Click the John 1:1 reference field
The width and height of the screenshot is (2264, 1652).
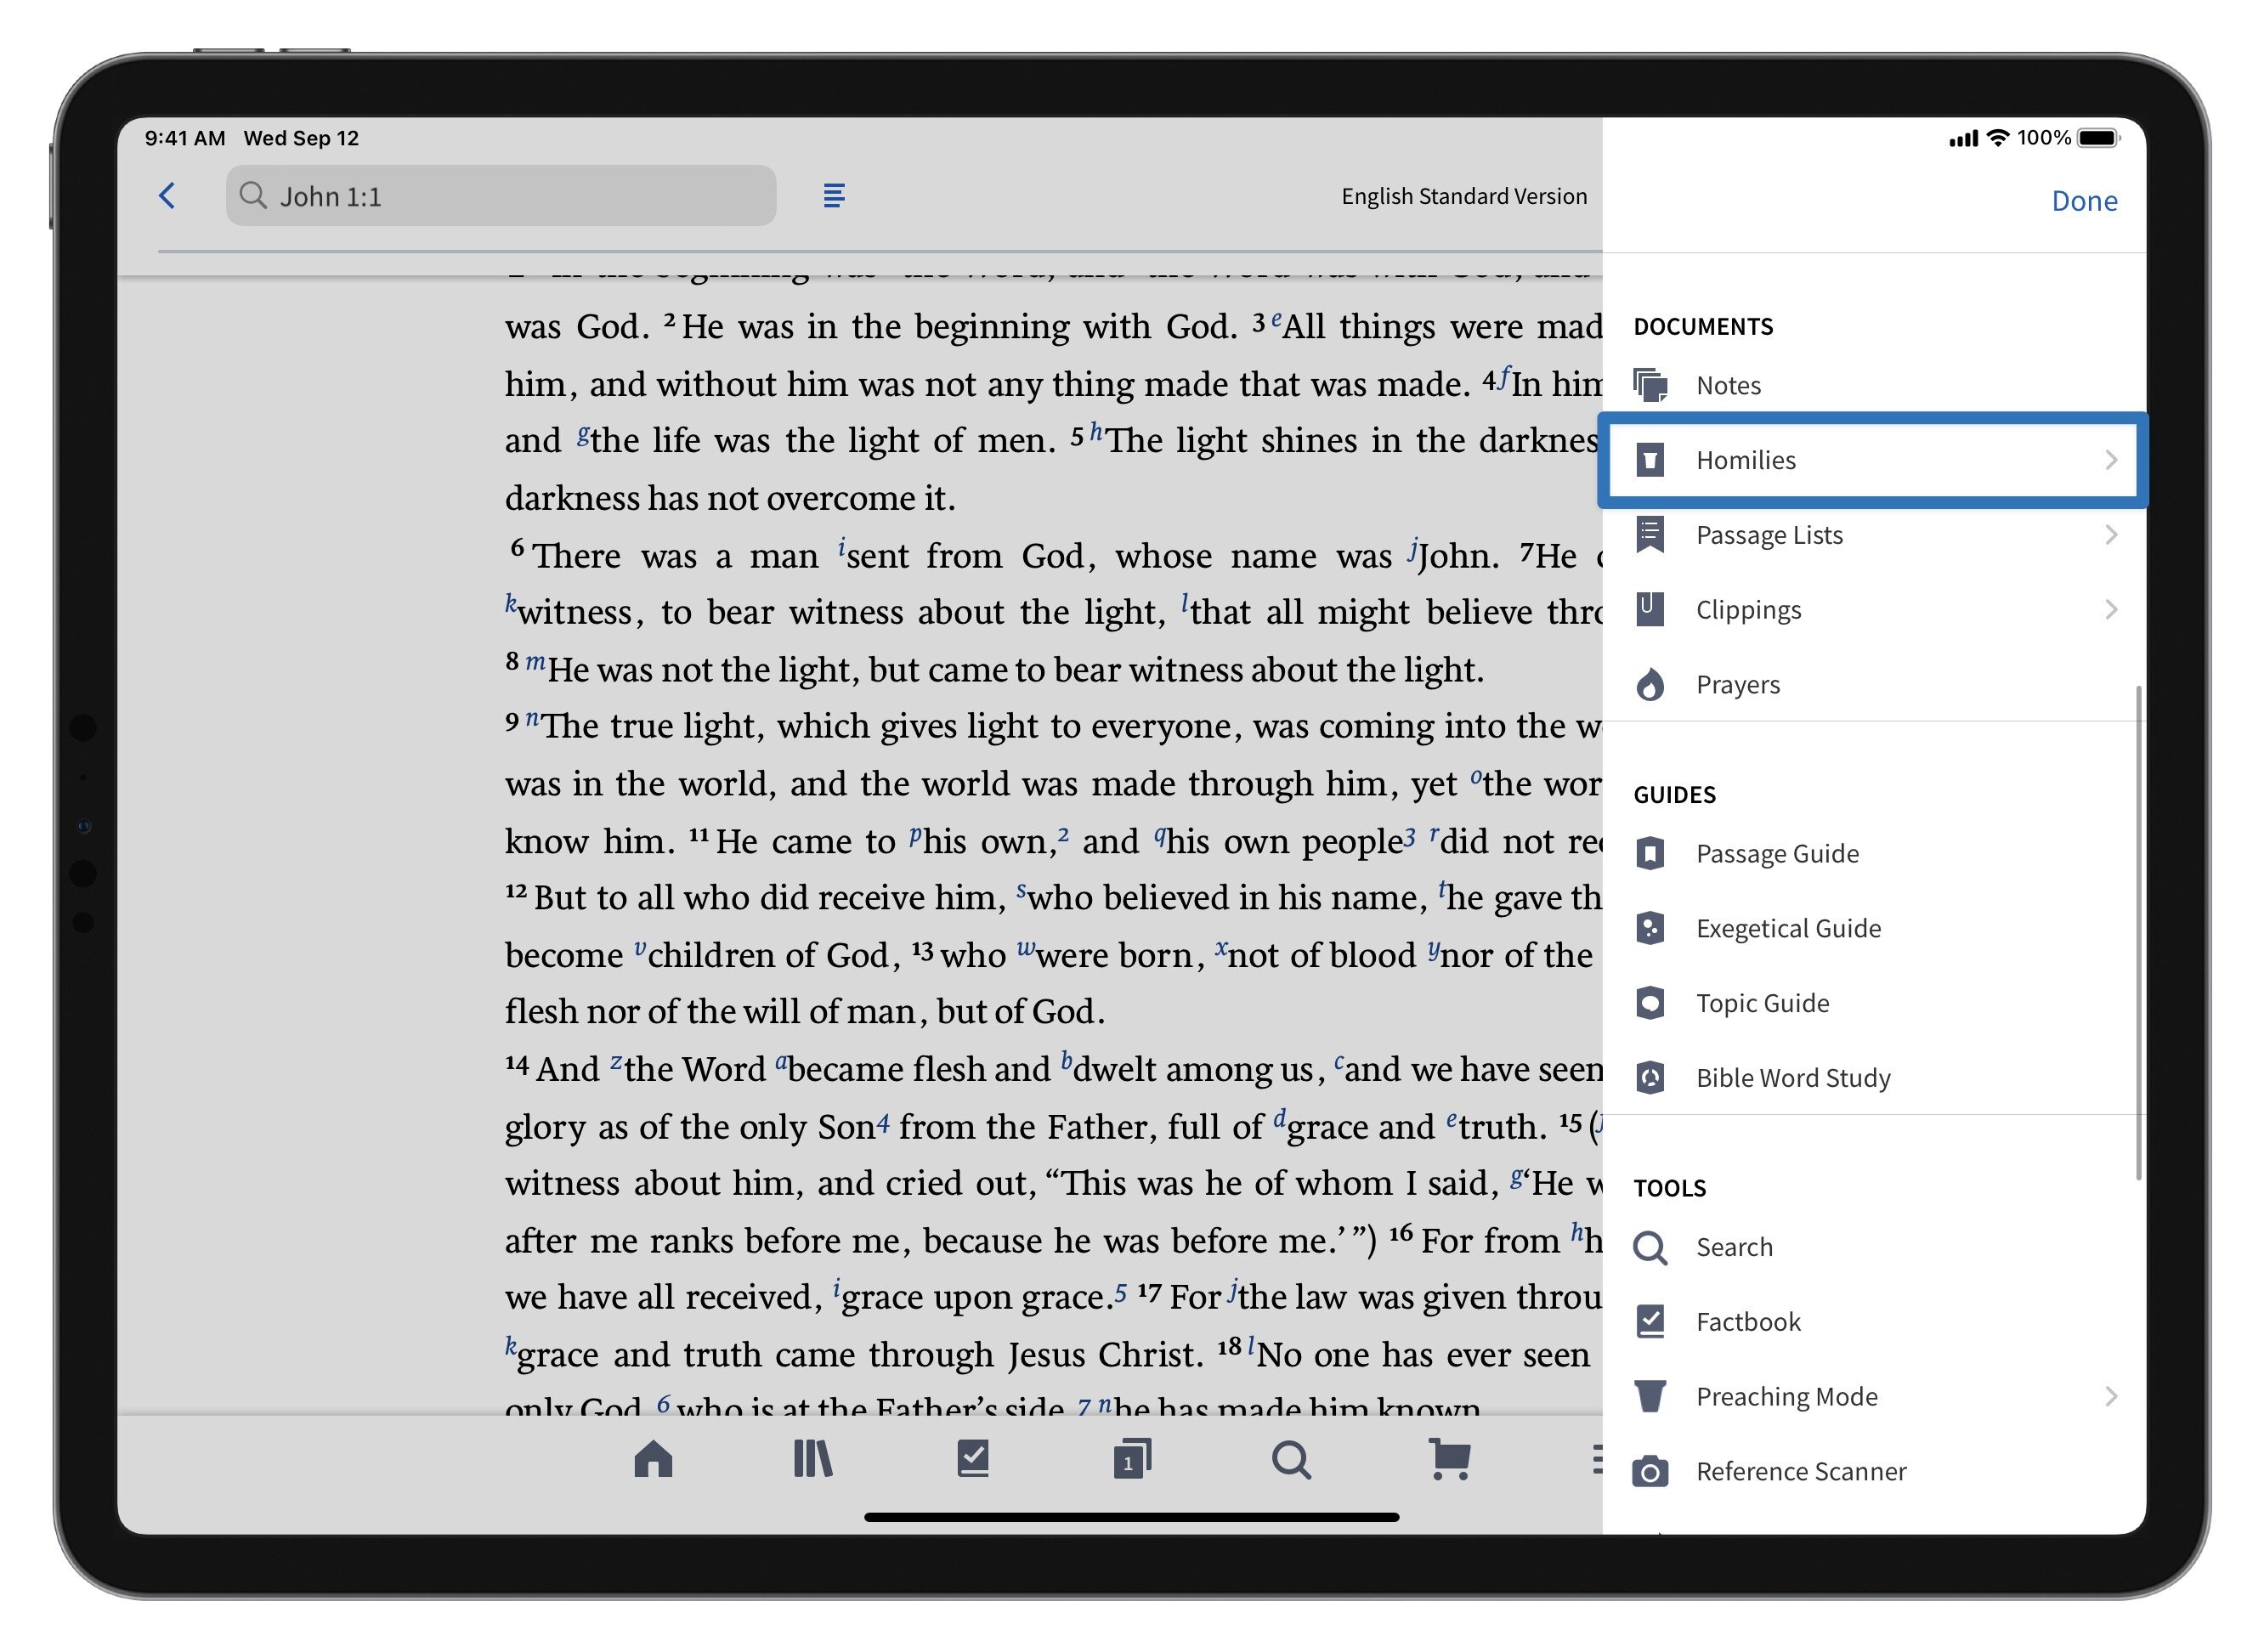(x=501, y=196)
